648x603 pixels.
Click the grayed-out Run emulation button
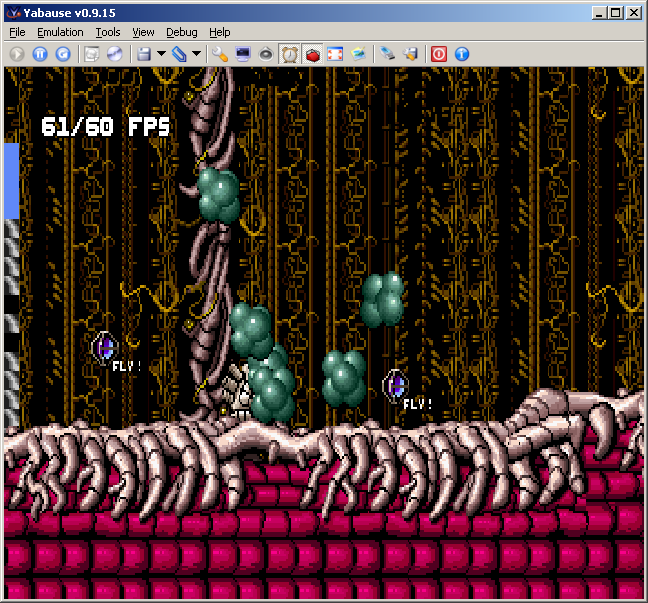click(17, 54)
